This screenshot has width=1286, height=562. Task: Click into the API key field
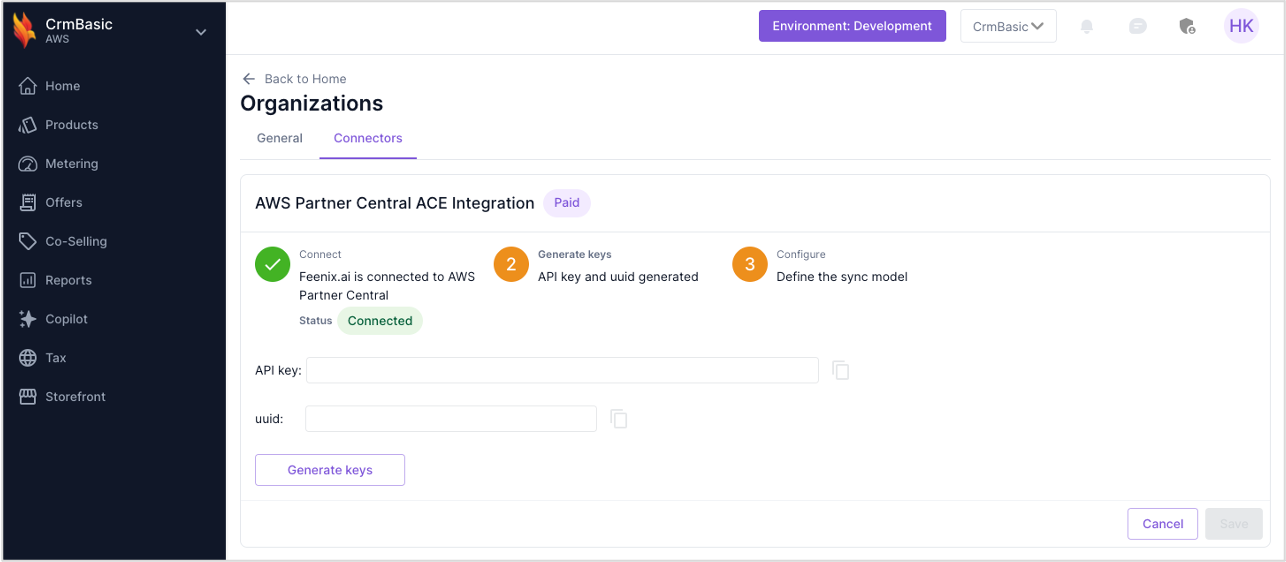pyautogui.click(x=562, y=371)
